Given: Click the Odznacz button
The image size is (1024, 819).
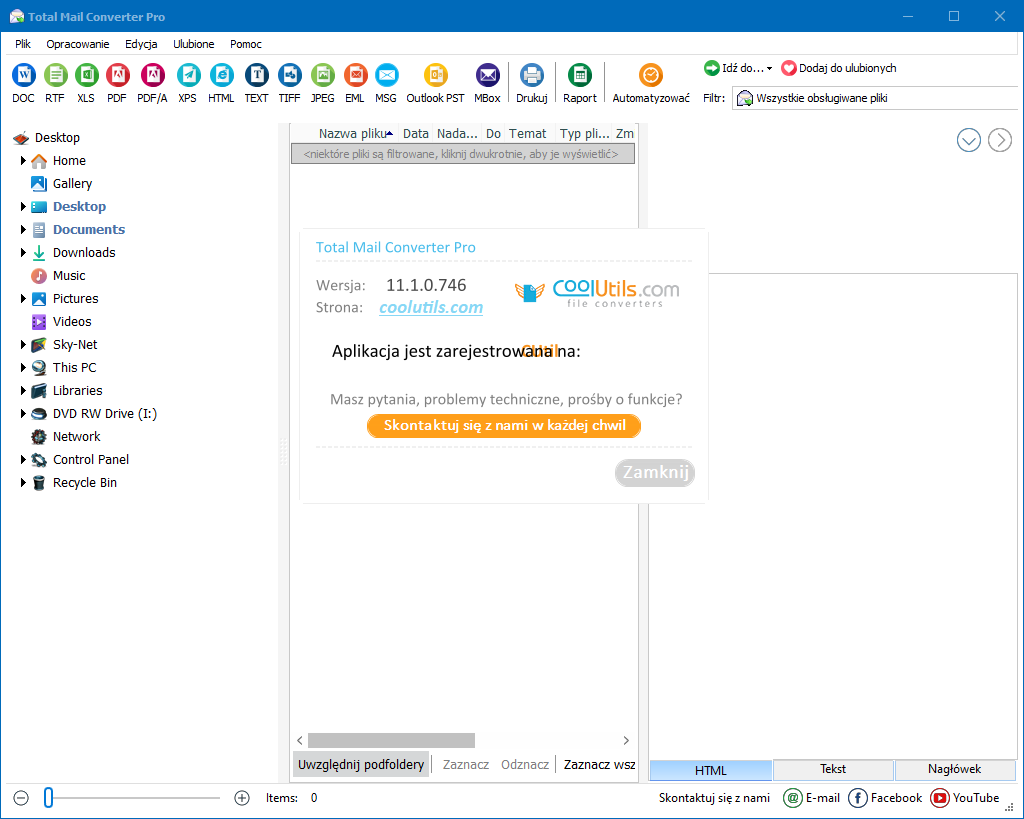Looking at the screenshot, I should coord(525,764).
